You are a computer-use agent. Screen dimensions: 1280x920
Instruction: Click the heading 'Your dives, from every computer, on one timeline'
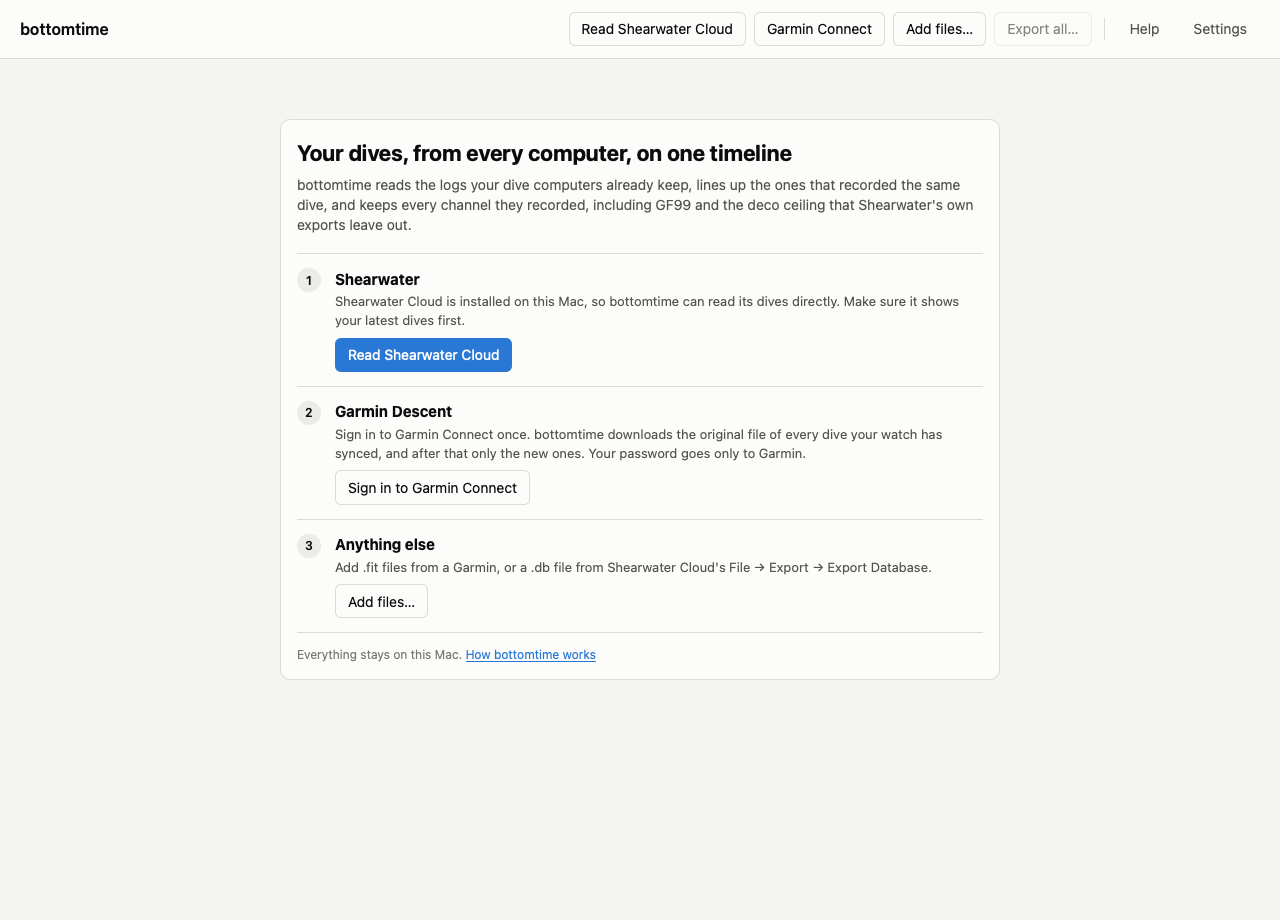tap(544, 153)
